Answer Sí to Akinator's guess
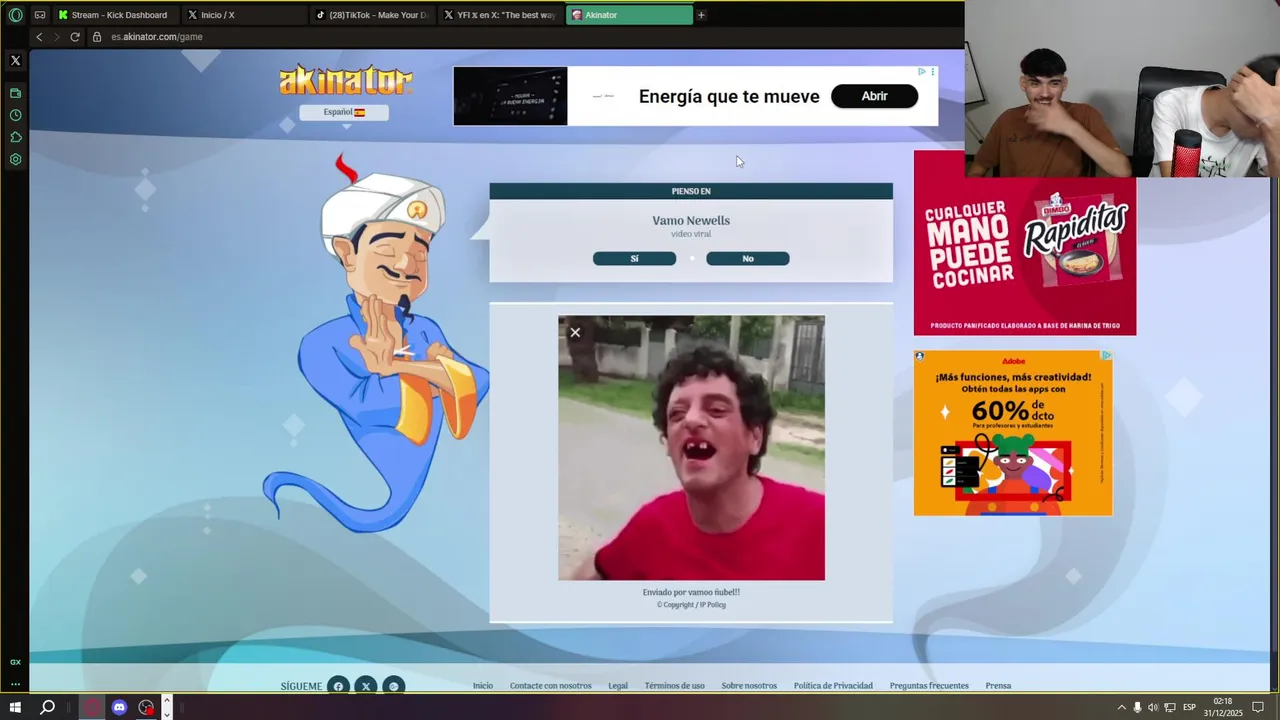The width and height of the screenshot is (1280, 720). click(634, 259)
